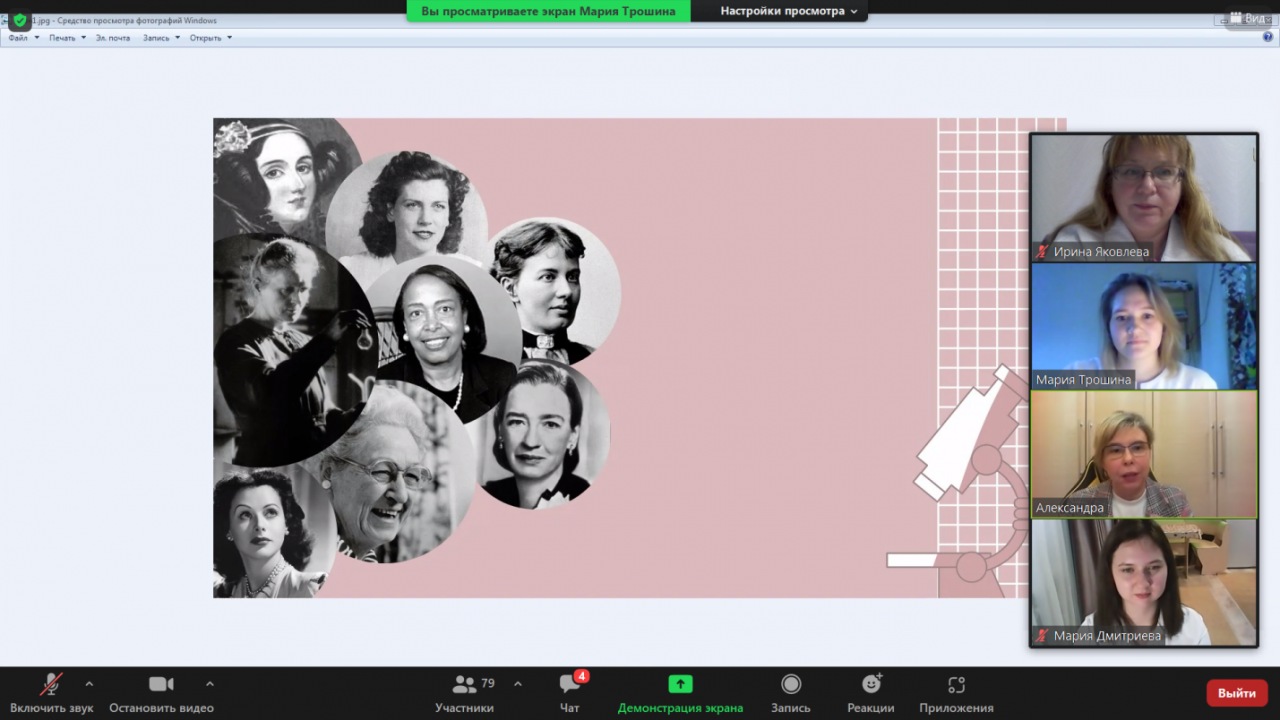Select Мария Дмитриева video thumbnail
The width and height of the screenshot is (1280, 720).
pos(1143,582)
